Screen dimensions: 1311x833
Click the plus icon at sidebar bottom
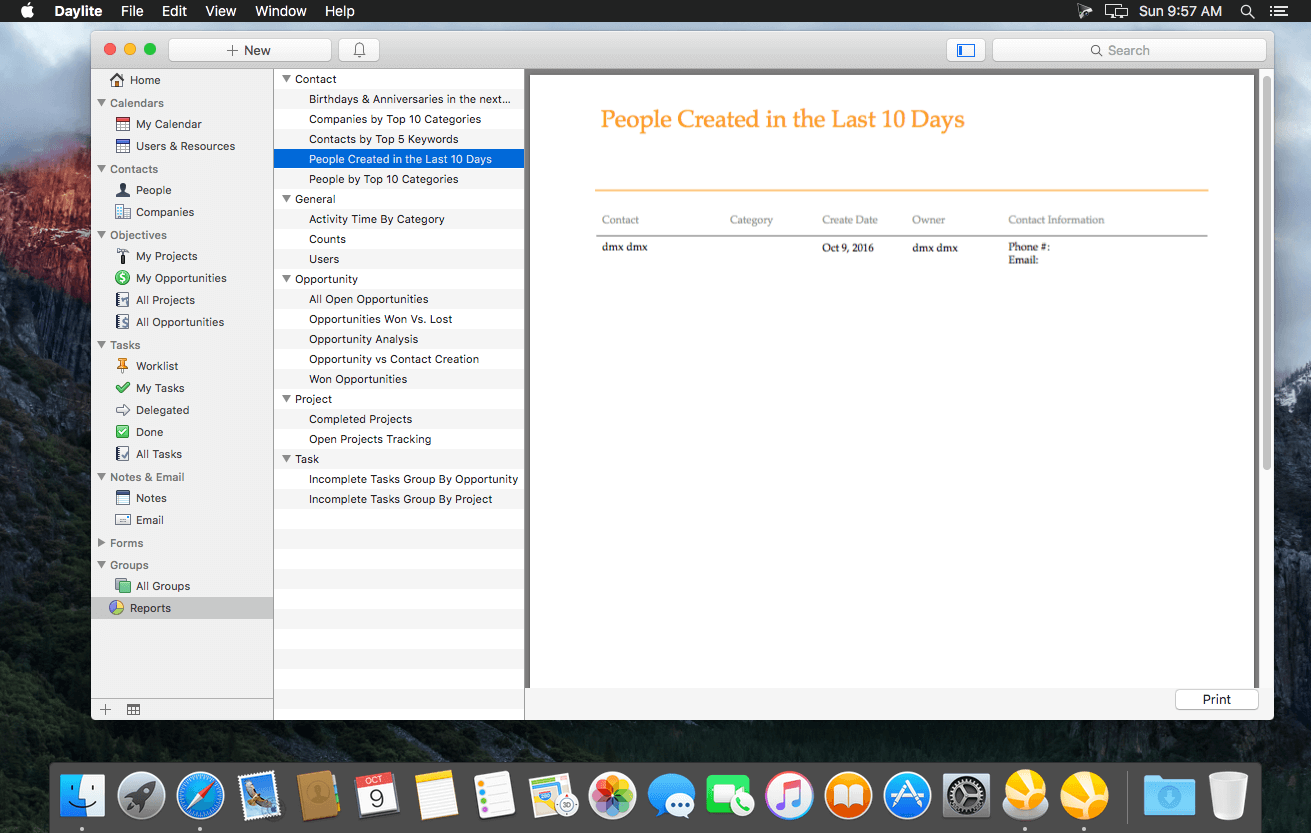106,710
